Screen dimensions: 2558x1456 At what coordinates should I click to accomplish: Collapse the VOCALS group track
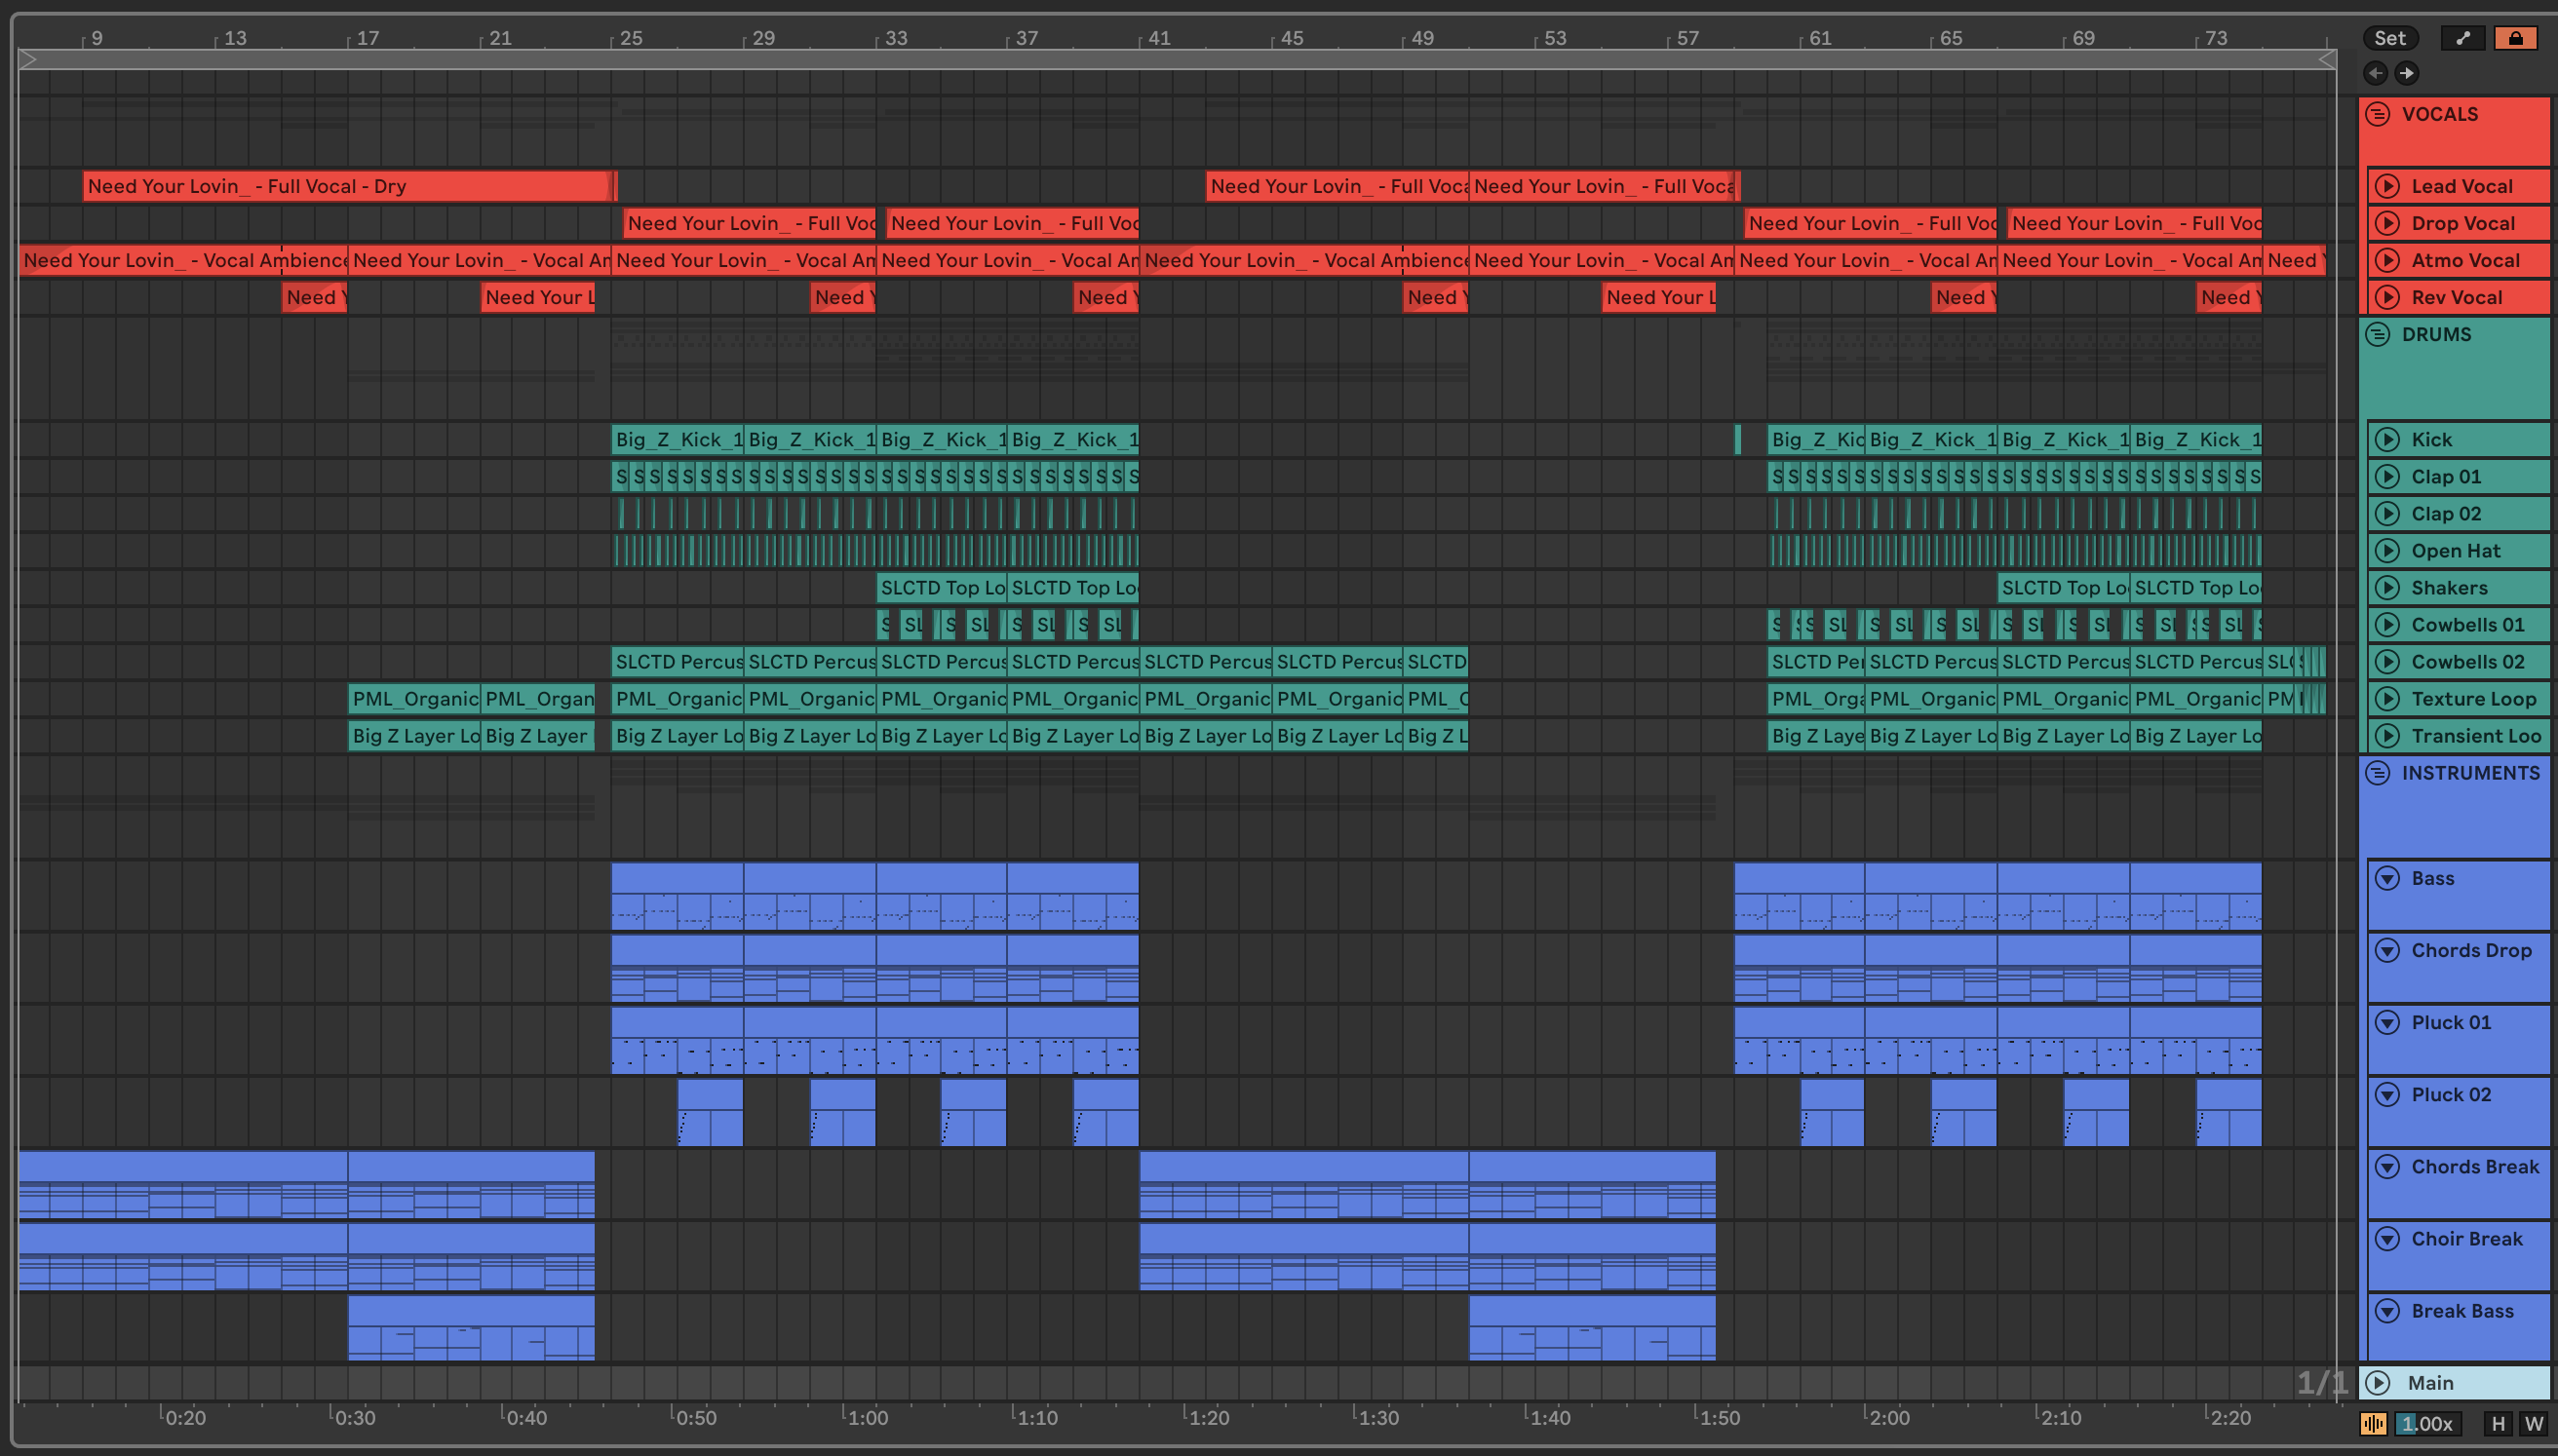[x=2378, y=114]
